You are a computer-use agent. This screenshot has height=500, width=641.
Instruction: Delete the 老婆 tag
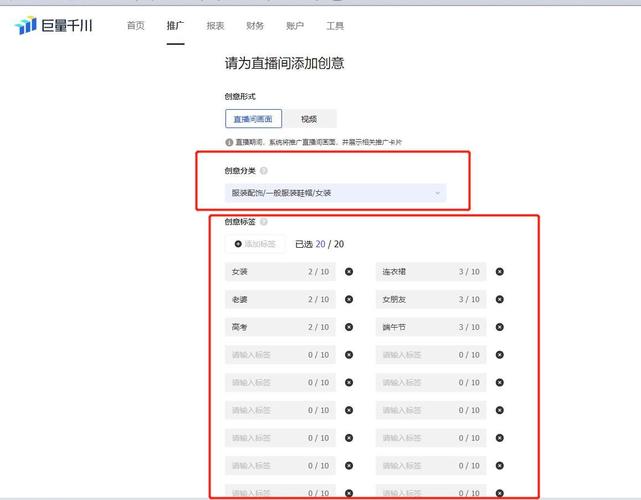coord(349,299)
